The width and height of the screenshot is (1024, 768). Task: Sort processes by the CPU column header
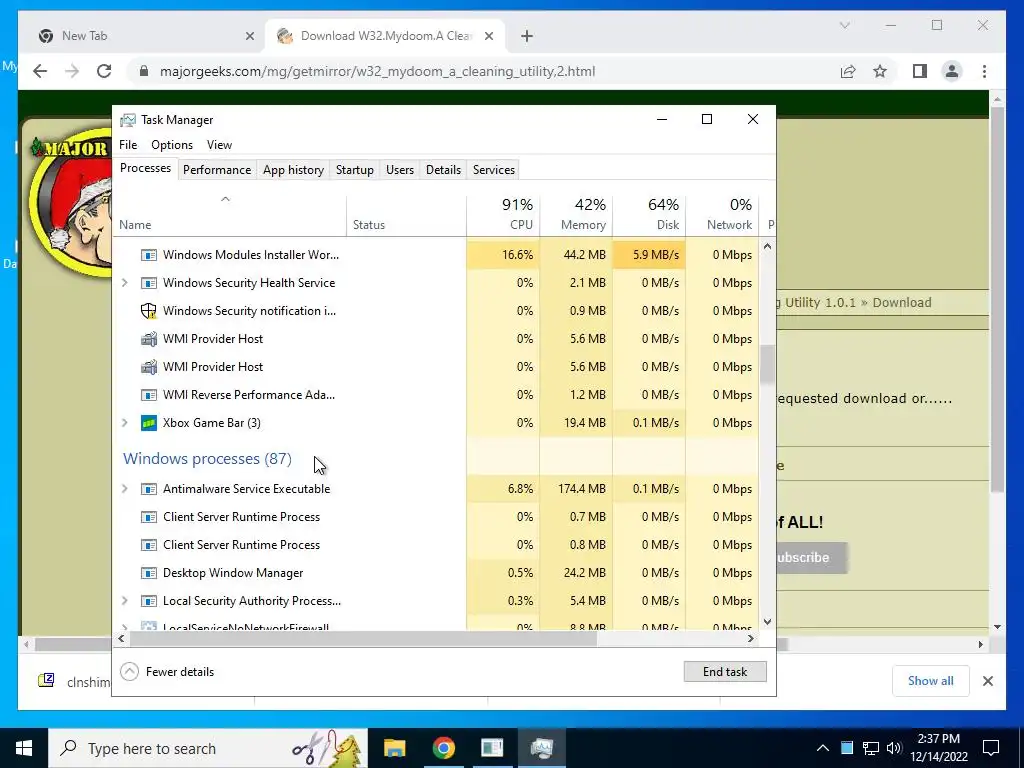503,214
